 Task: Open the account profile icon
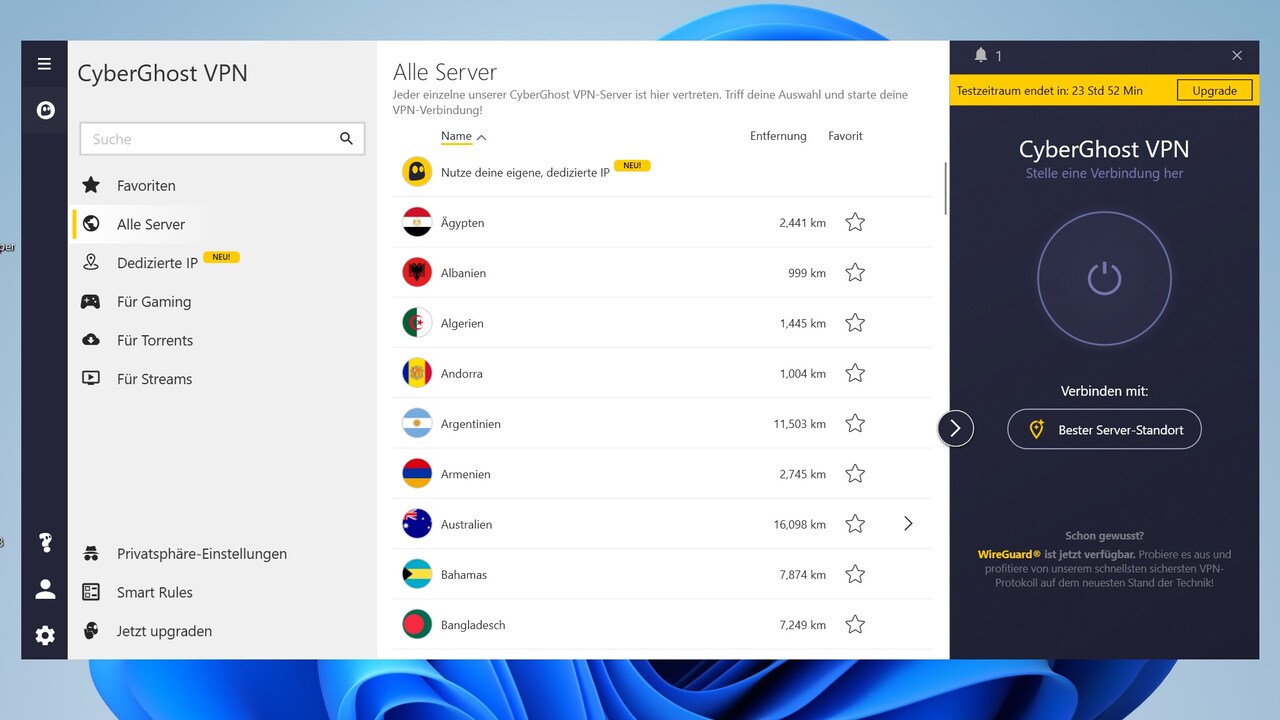(45, 590)
